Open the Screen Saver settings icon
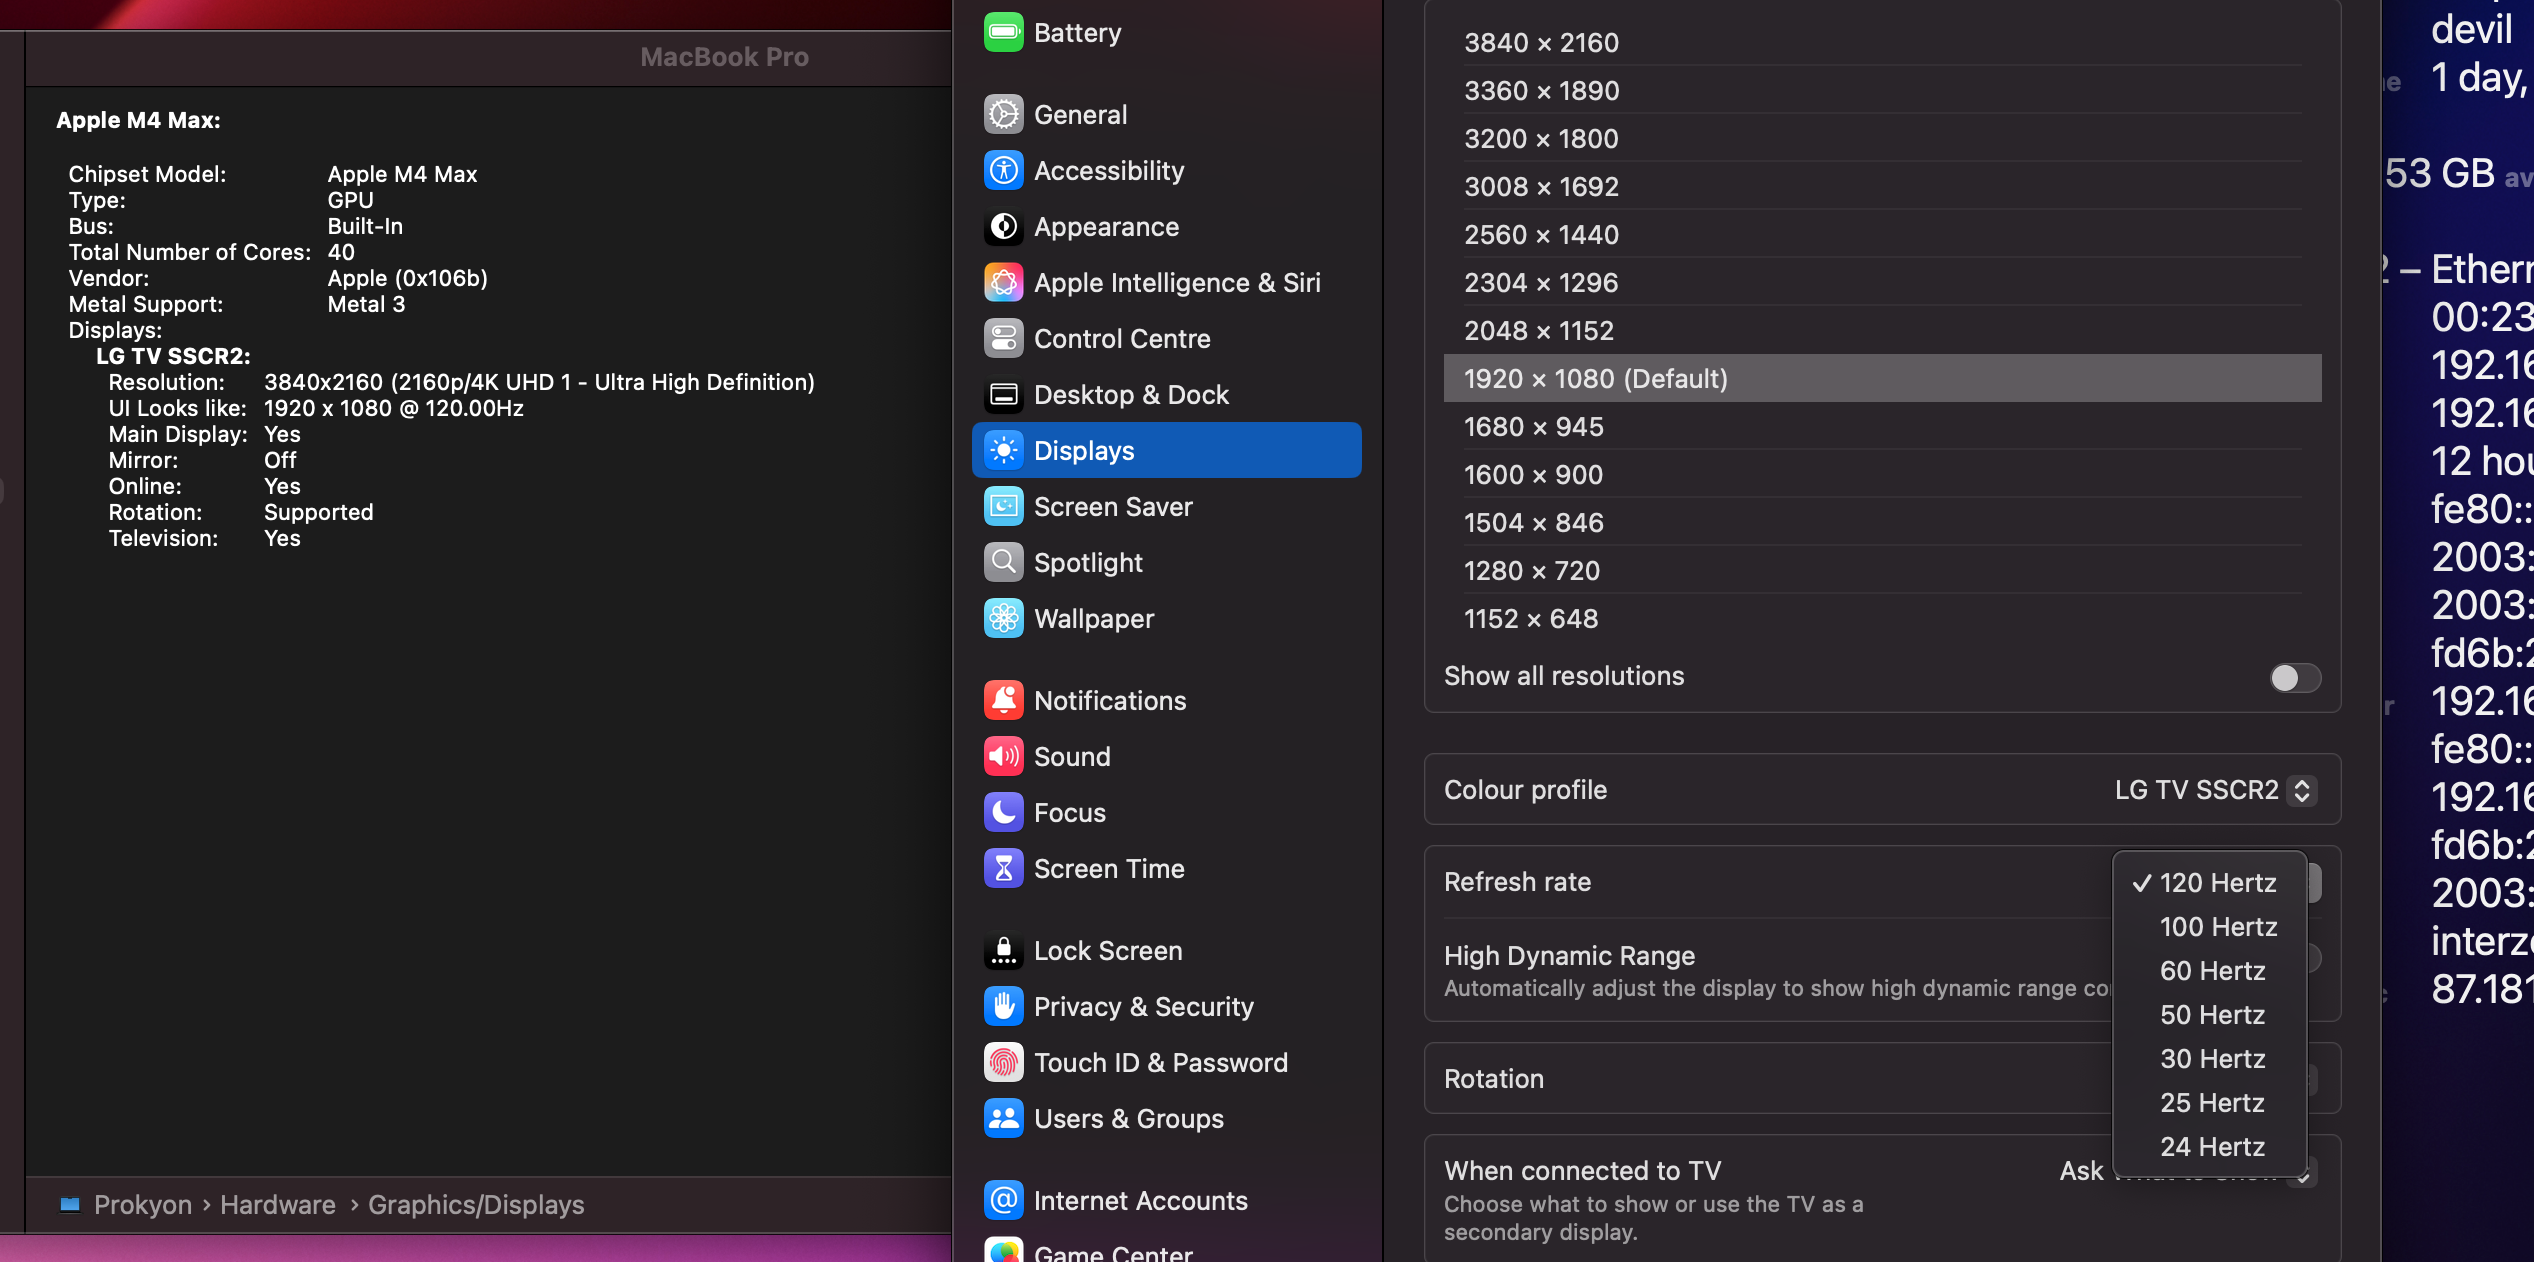The image size is (2534, 1262). [x=1004, y=507]
